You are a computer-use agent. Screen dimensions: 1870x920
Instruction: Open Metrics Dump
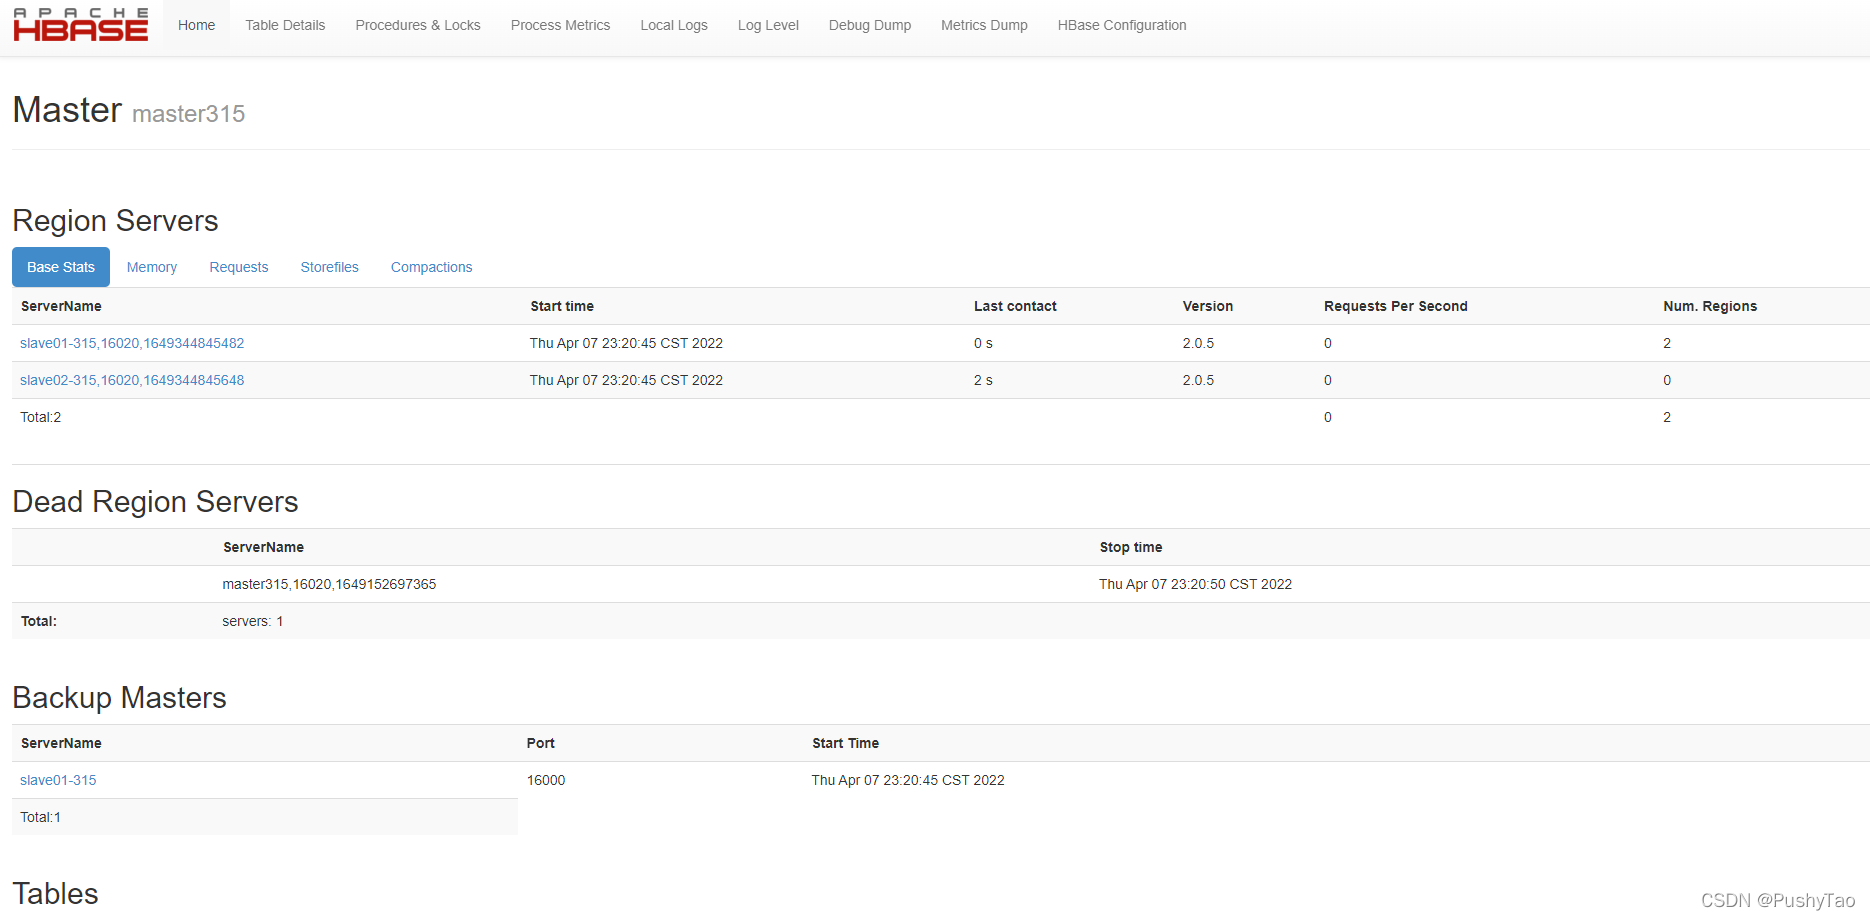point(984,26)
